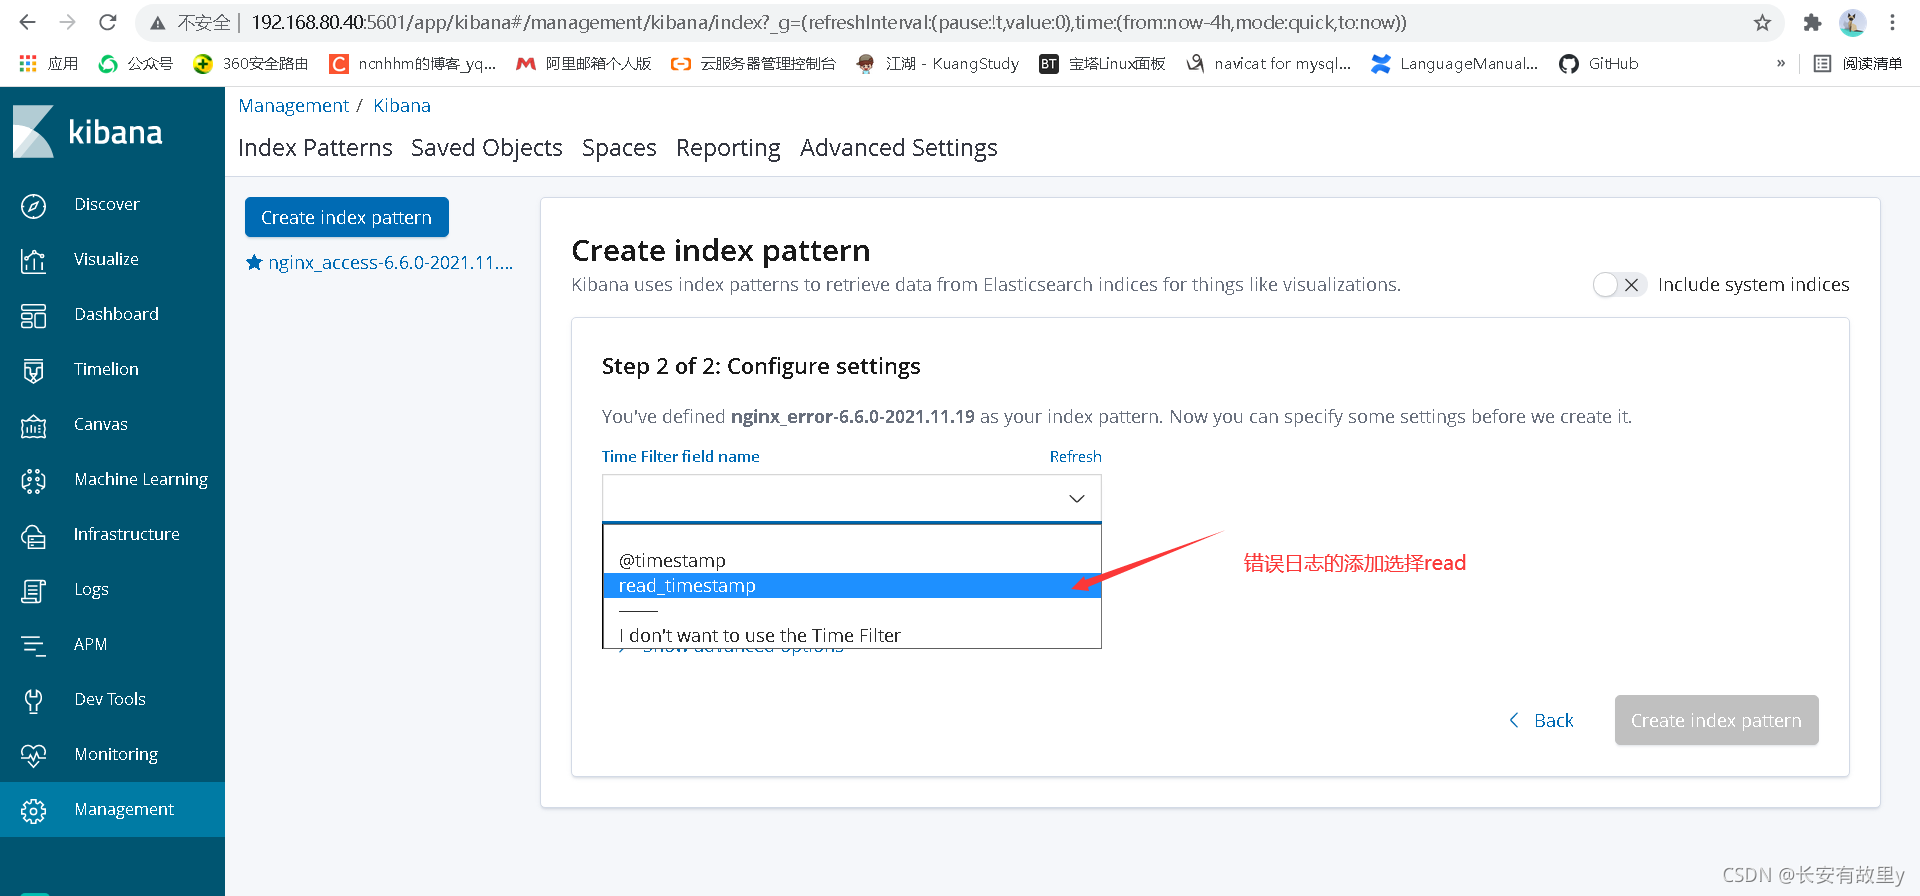Go Back to step 1
Viewport: 1920px width, 896px height.
point(1541,720)
